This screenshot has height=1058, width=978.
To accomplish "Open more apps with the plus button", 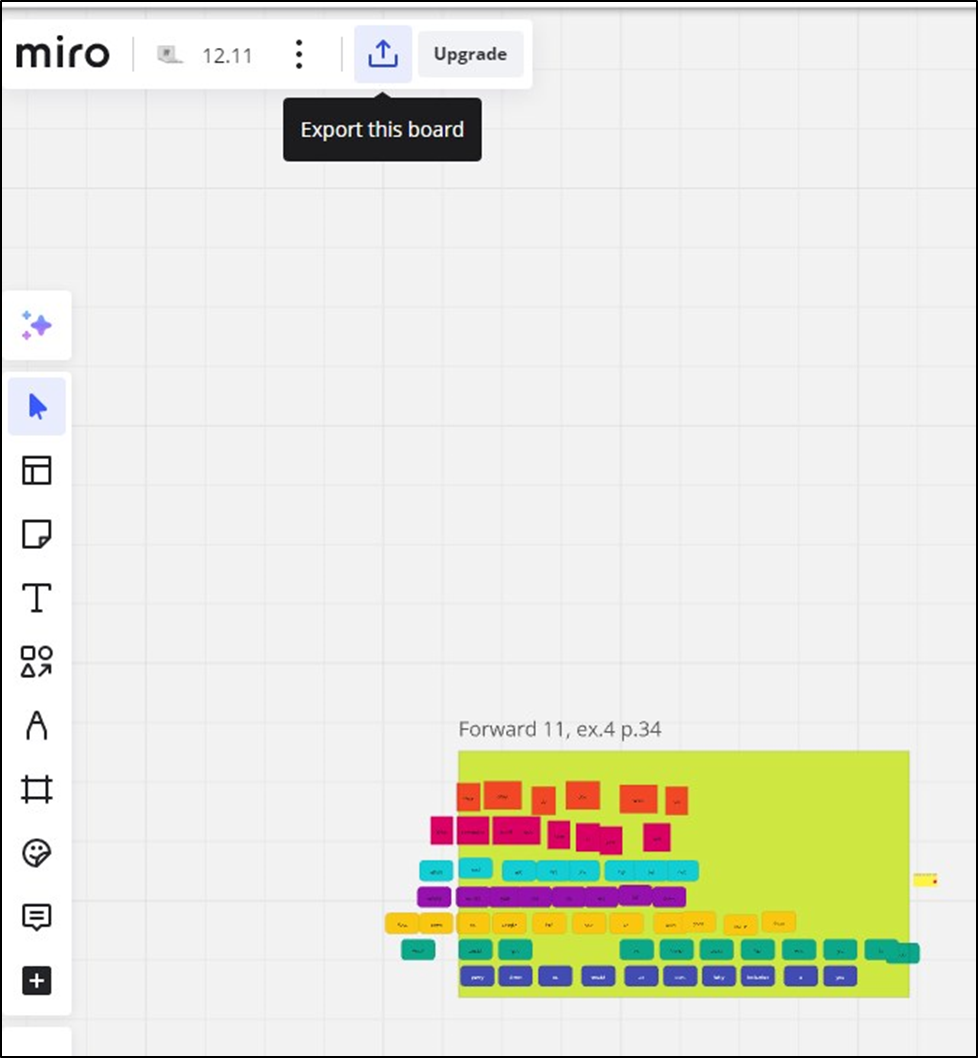I will click(x=36, y=980).
